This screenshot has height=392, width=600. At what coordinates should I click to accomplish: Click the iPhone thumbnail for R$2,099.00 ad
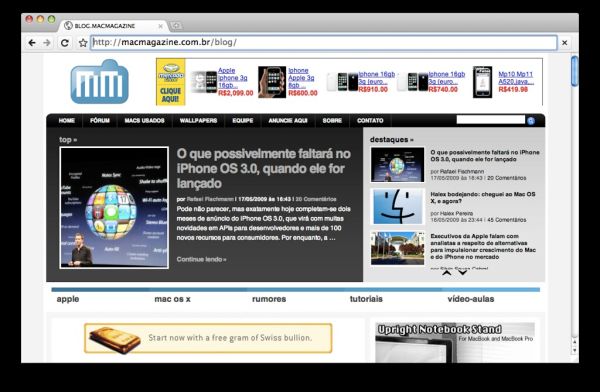pos(204,82)
